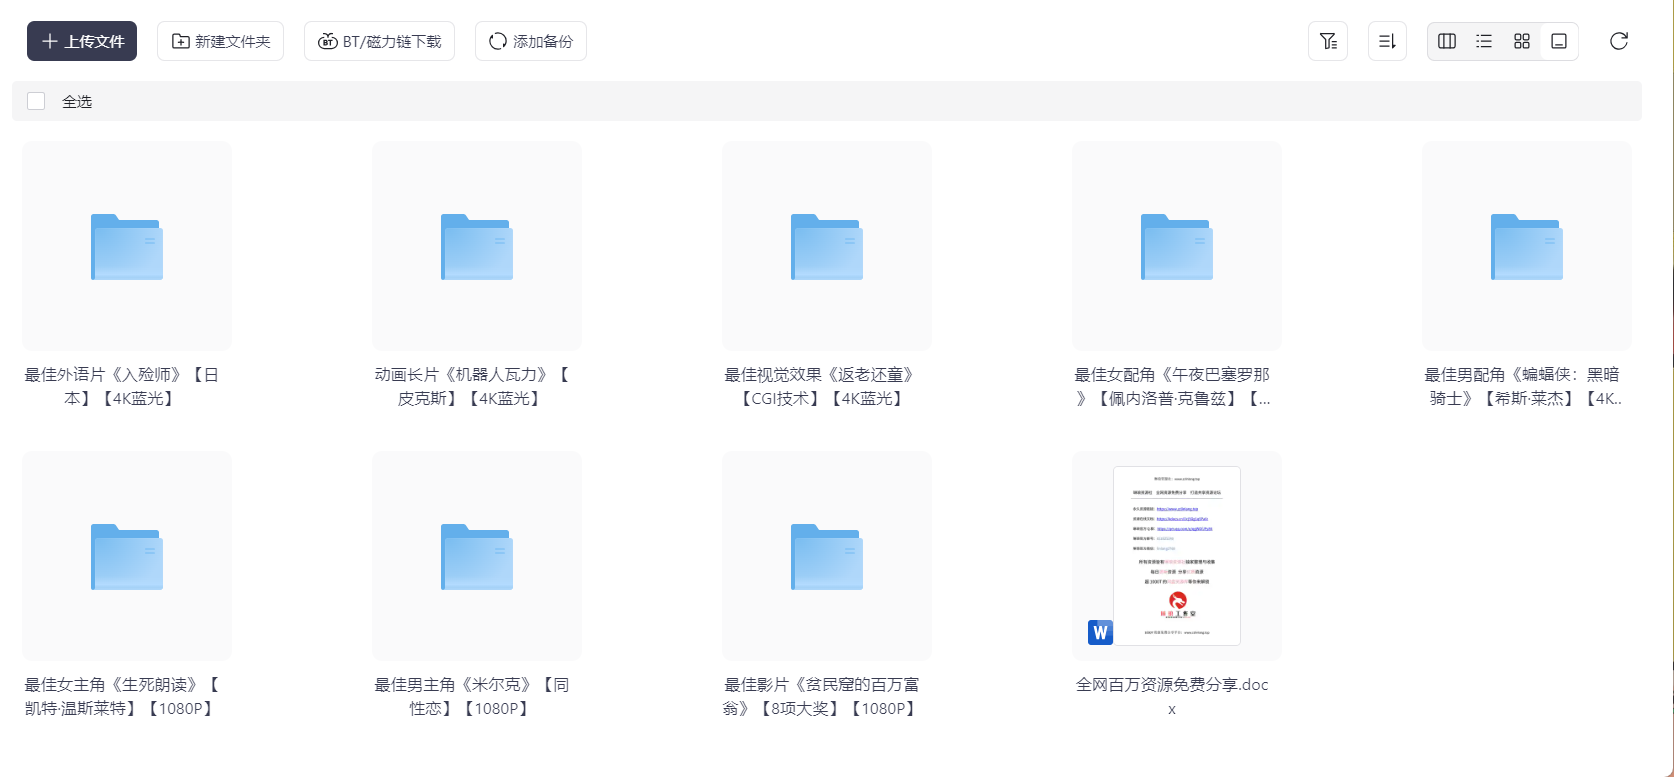Viewport: 1674px width, 777px height.
Task: Select the file name 全网百万资源免费分享.docx
Action: tap(1172, 697)
